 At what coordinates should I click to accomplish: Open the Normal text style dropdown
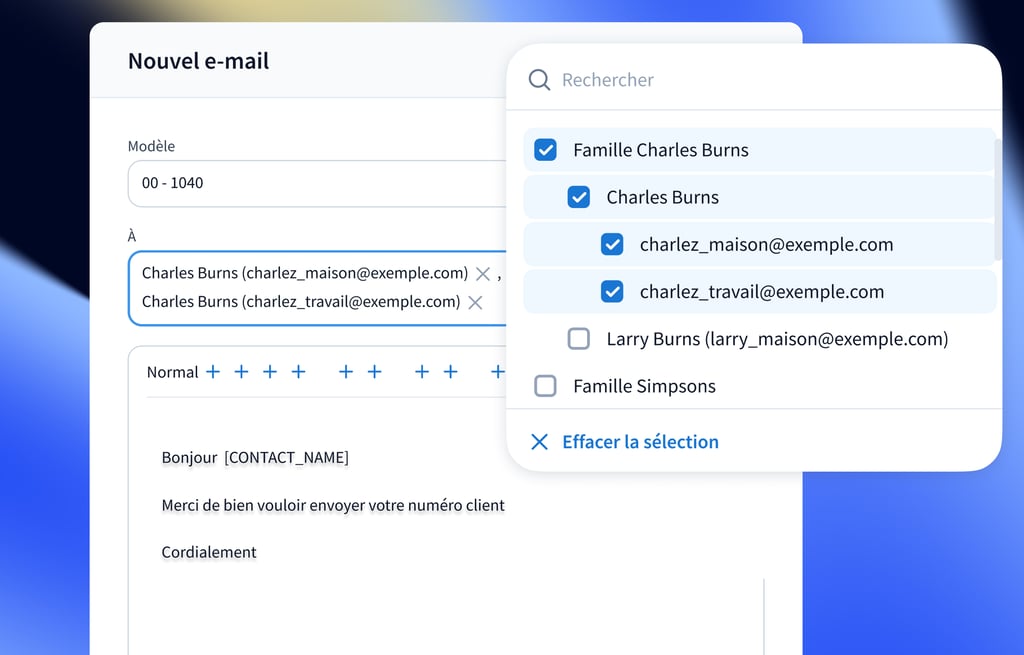coord(172,372)
